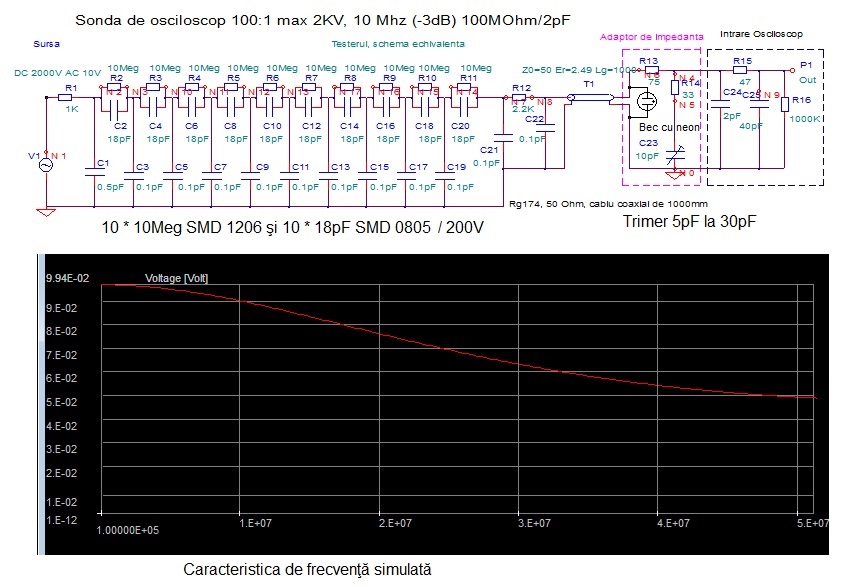
Task: Select the 'DC 2000V AC 10V' source value
Action: [57, 73]
